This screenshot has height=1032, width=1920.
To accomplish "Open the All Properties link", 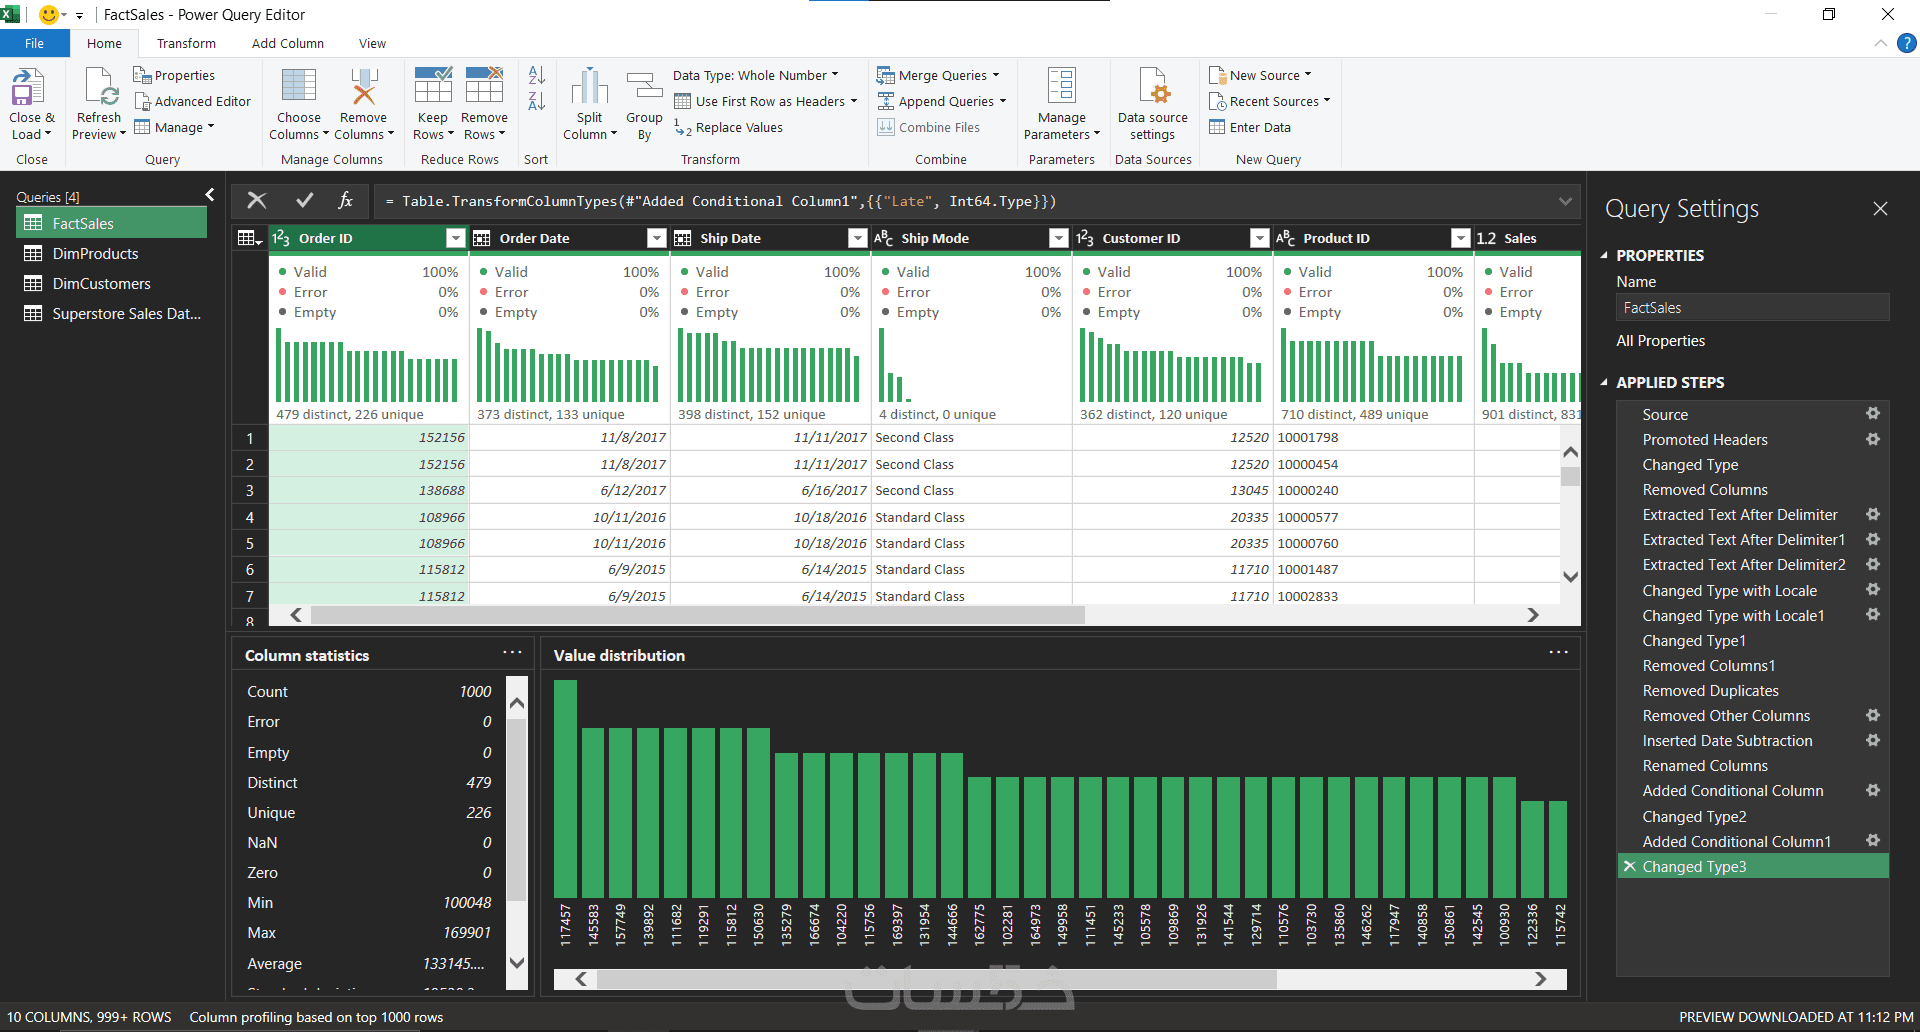I will [1660, 341].
